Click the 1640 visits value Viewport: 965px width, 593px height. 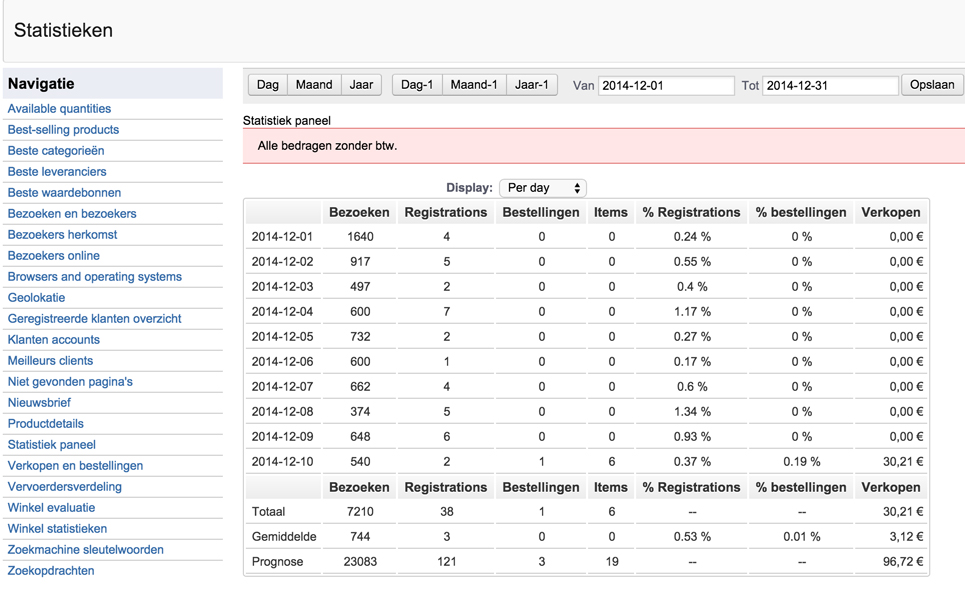(x=360, y=237)
